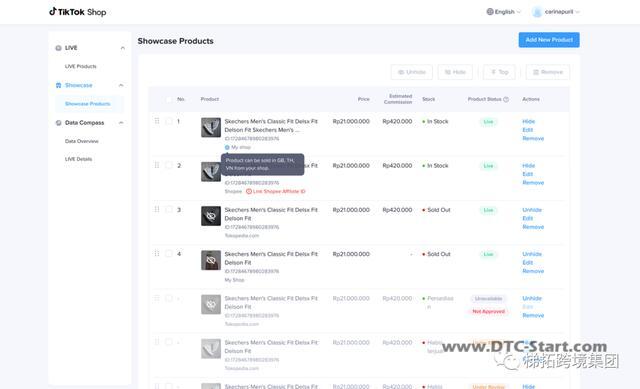Click the Showcase shop icon in sidebar
The width and height of the screenshot is (640, 389).
click(x=58, y=85)
